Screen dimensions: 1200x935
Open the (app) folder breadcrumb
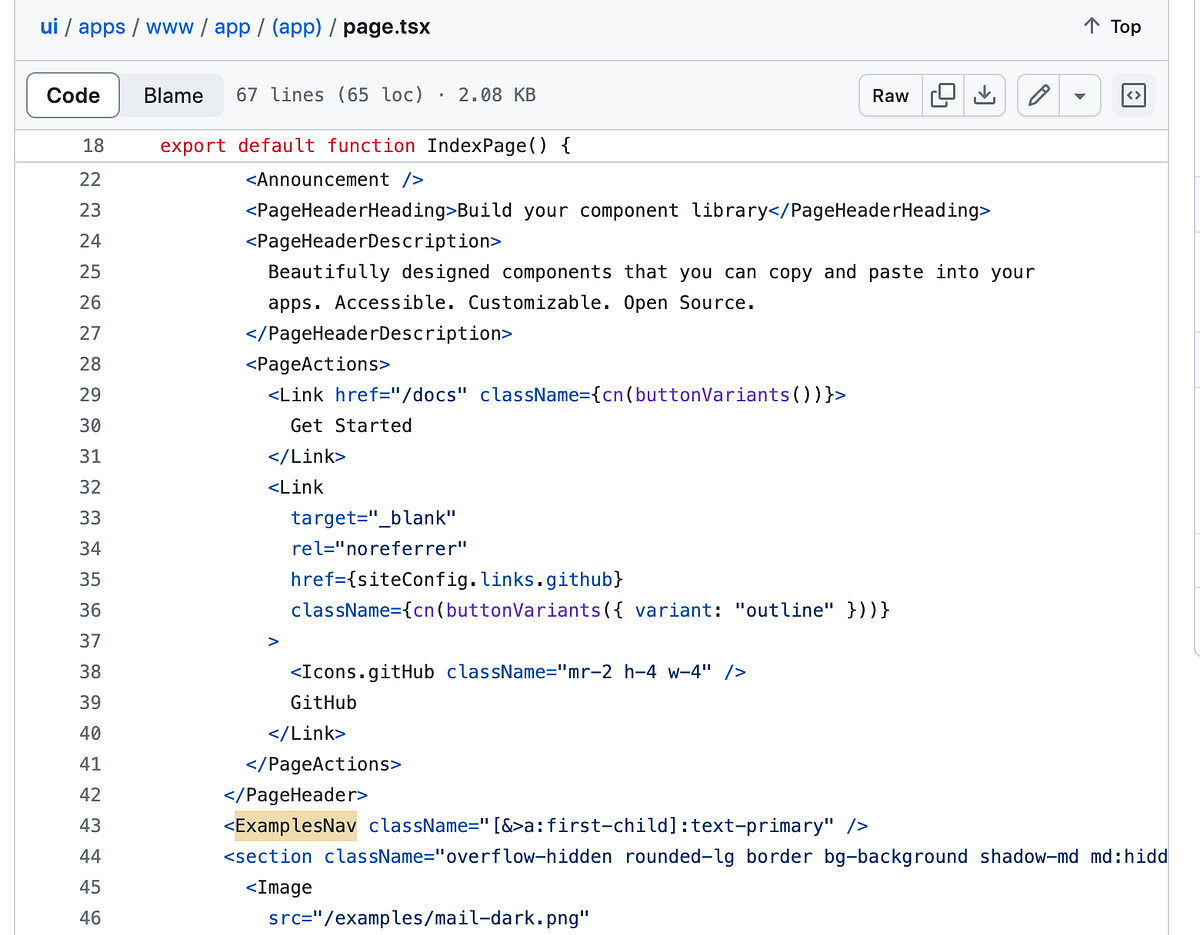296,27
